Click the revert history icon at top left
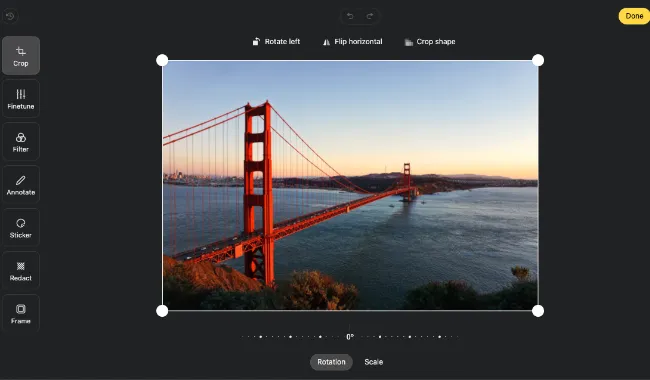 [10, 16]
